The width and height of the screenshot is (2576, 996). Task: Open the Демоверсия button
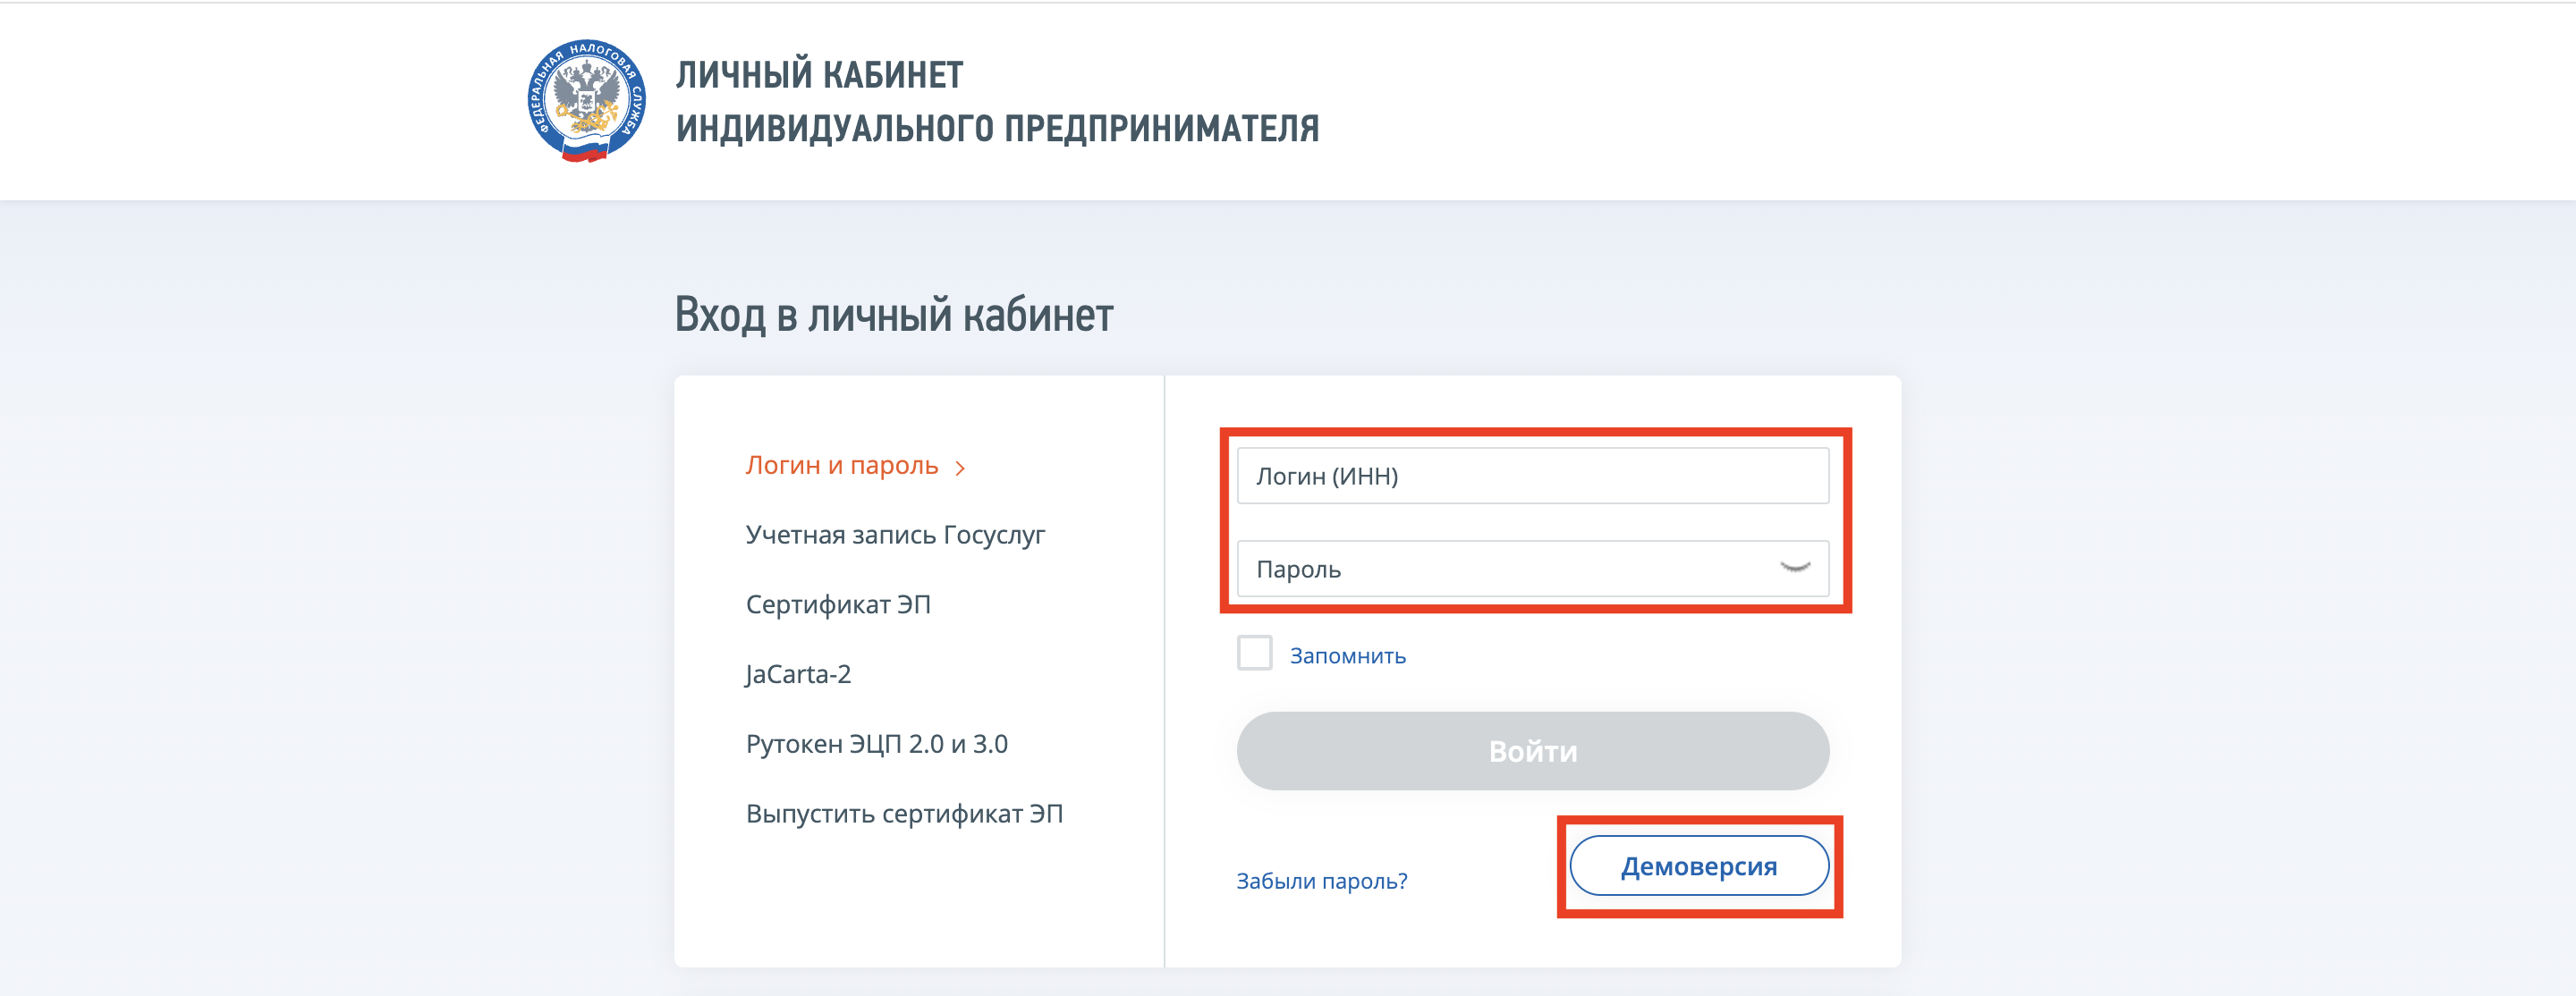[1699, 866]
